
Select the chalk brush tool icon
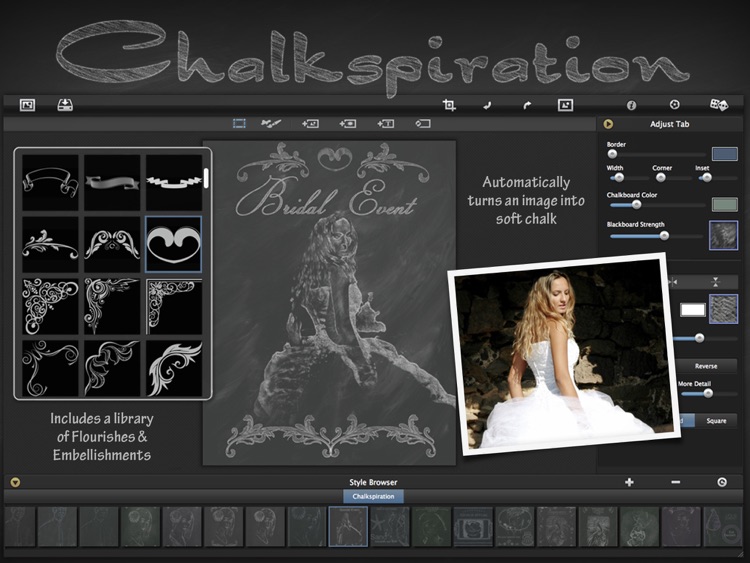coord(271,124)
